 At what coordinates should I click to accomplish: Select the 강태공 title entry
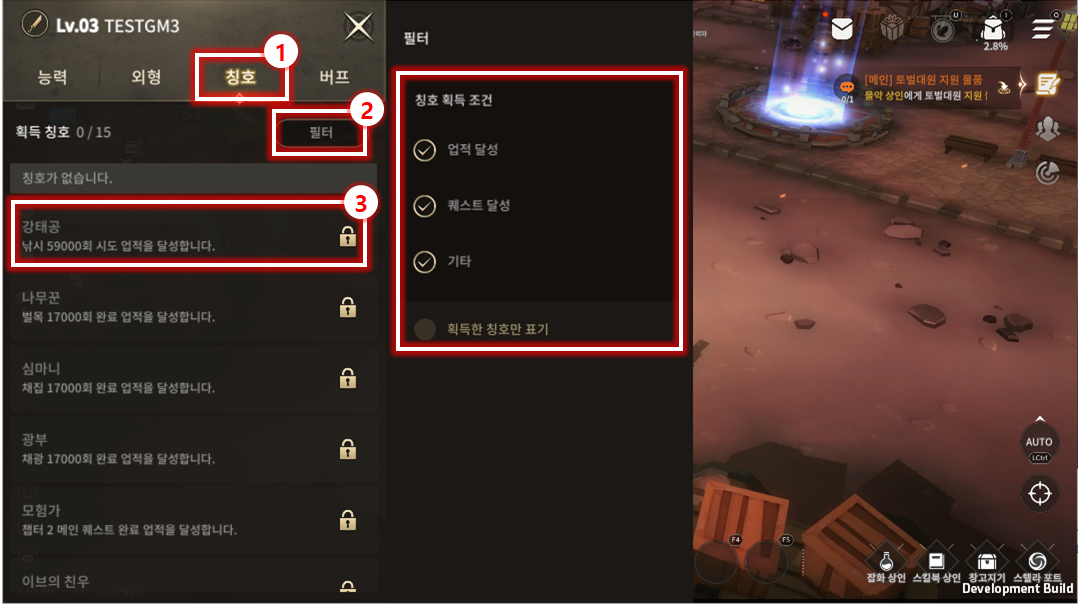click(x=188, y=236)
